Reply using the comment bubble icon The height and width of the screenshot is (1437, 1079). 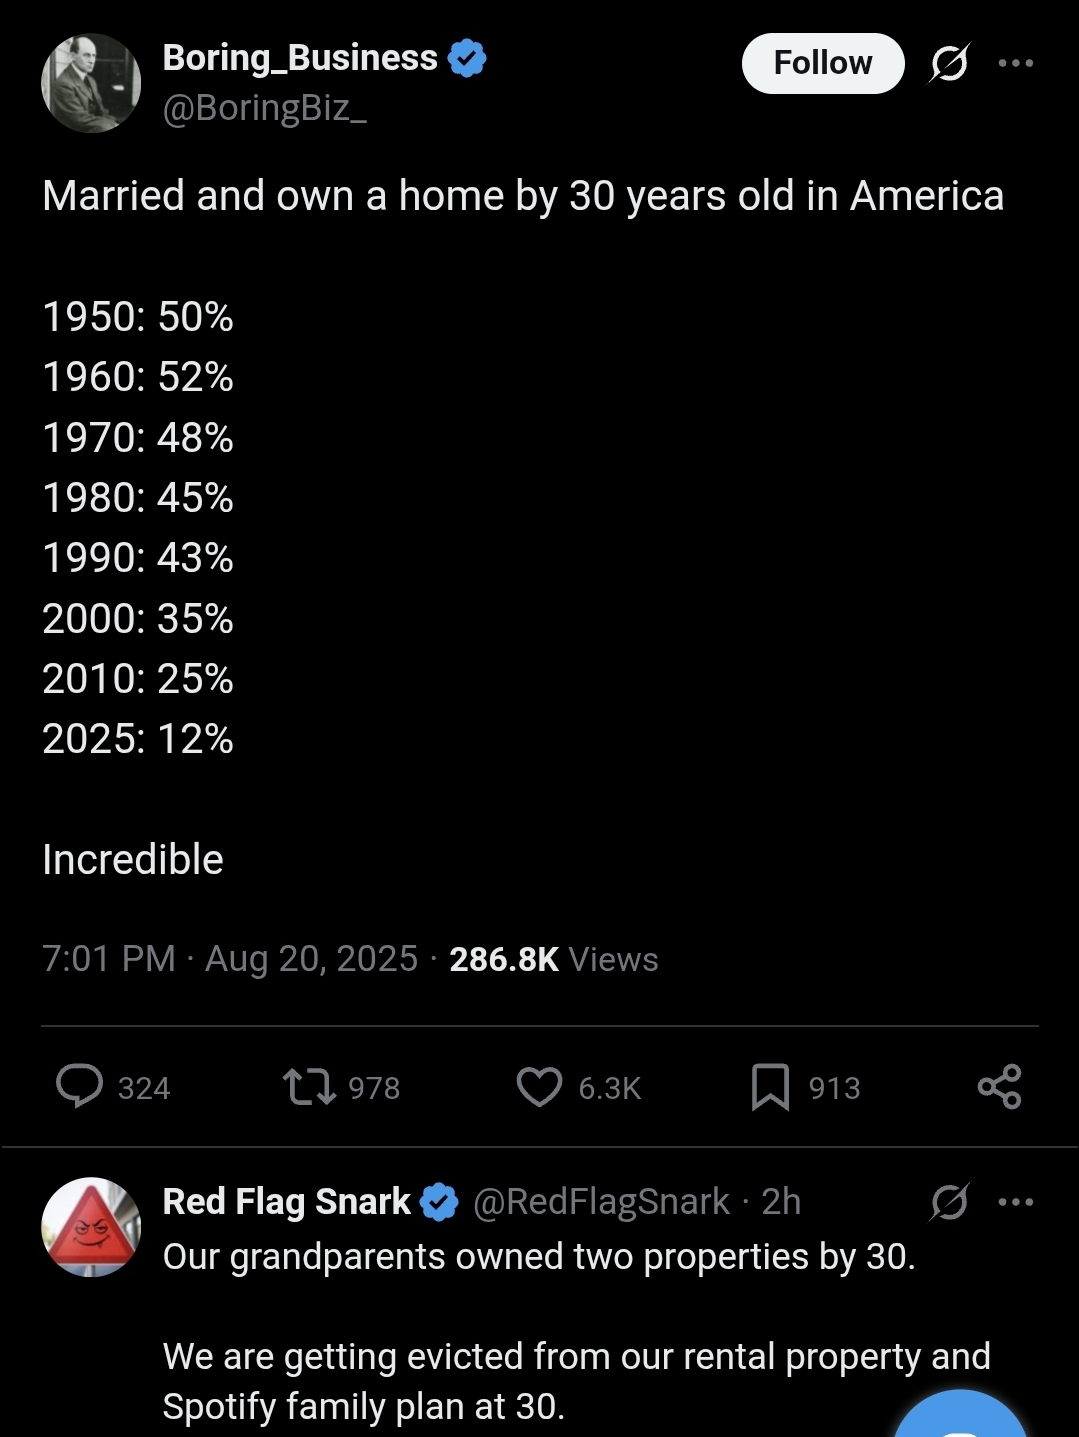click(79, 1087)
